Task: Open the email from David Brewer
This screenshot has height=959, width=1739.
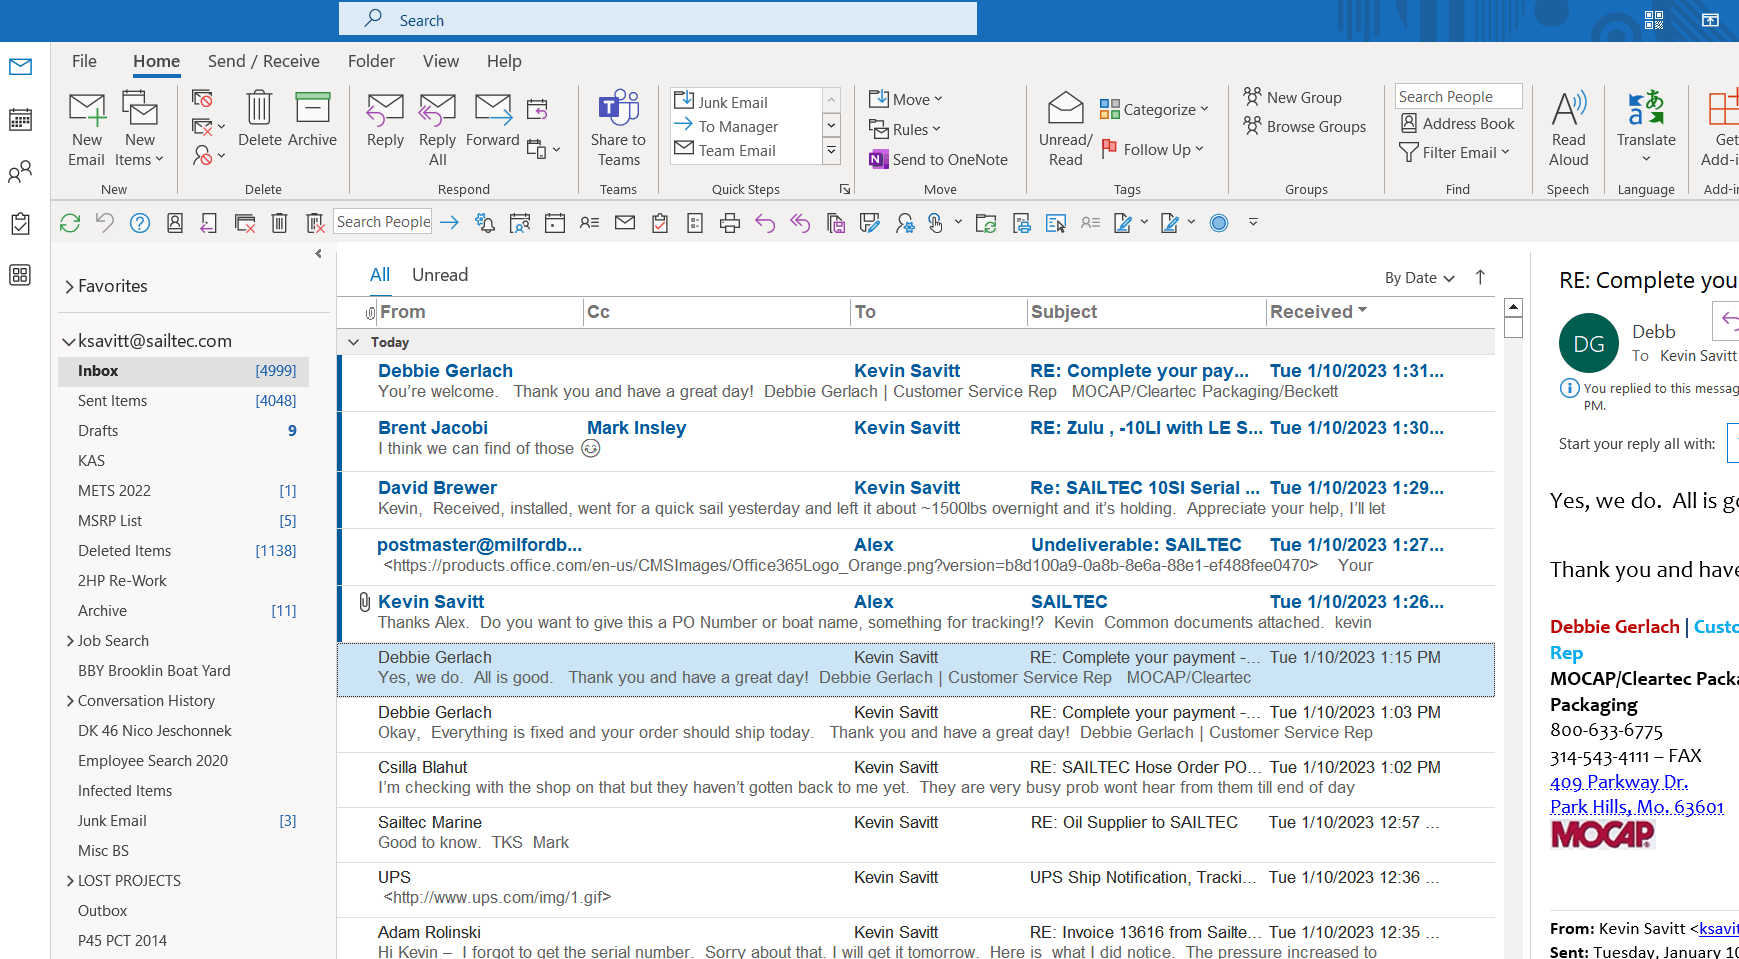Action: coord(916,499)
